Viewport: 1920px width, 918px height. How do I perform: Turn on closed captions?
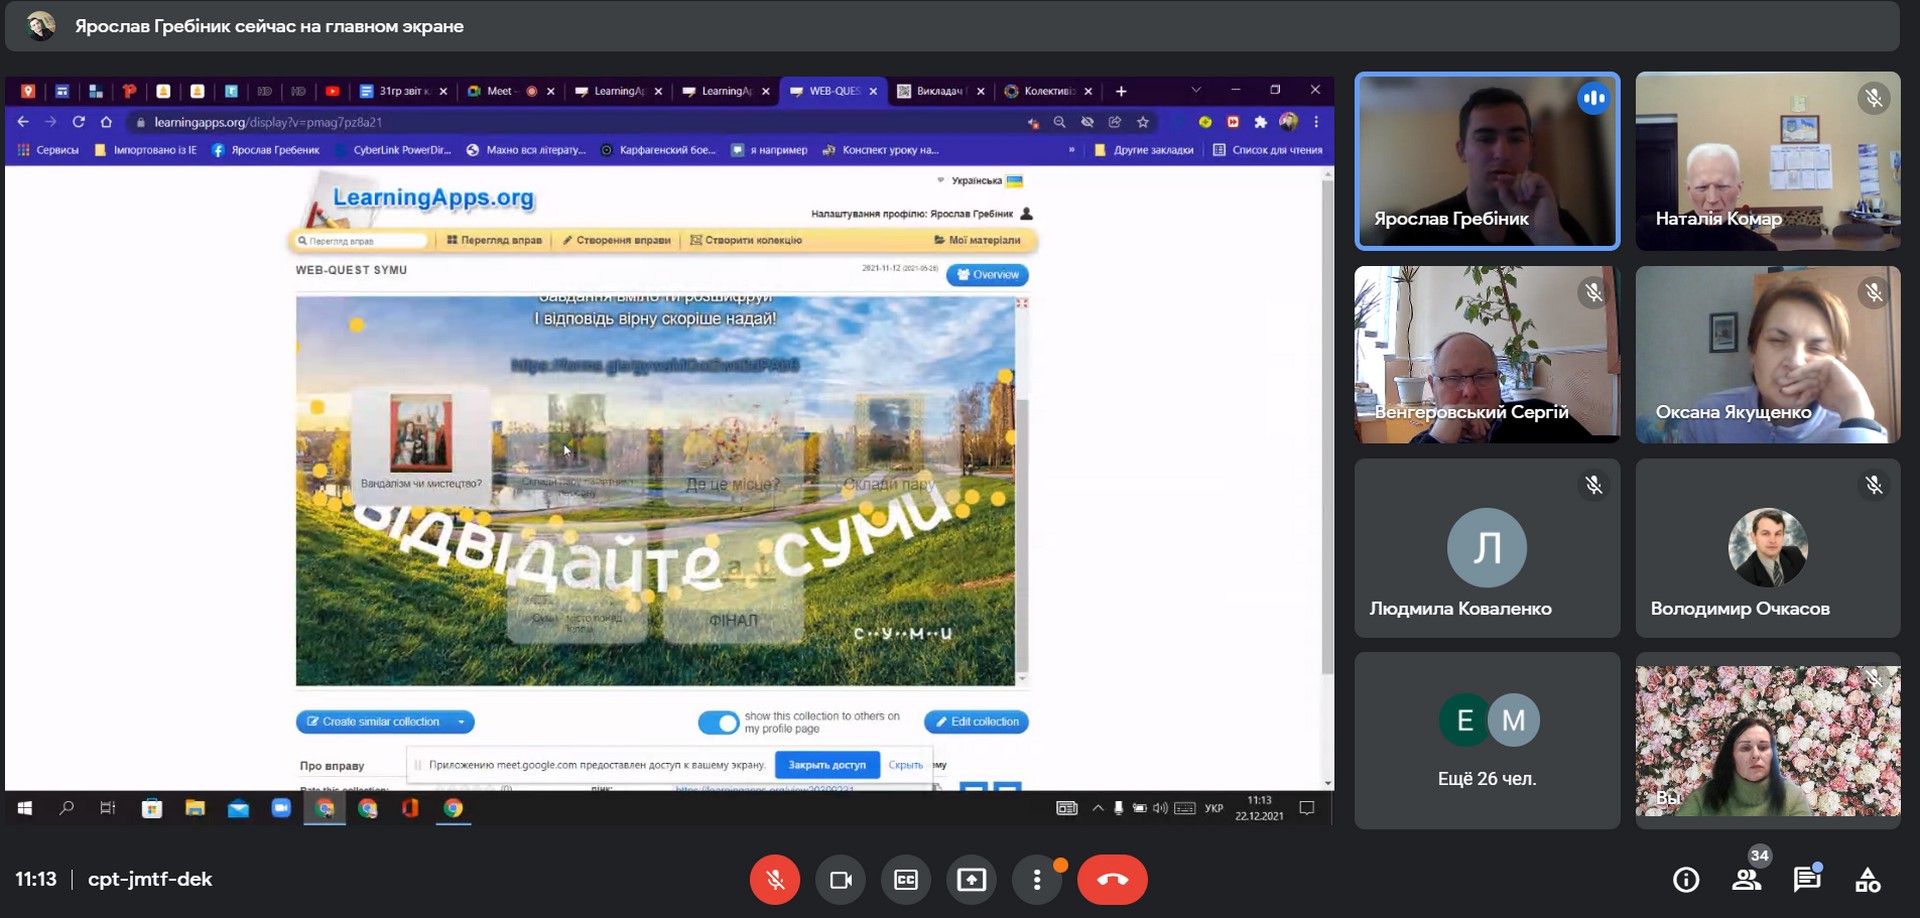point(906,880)
